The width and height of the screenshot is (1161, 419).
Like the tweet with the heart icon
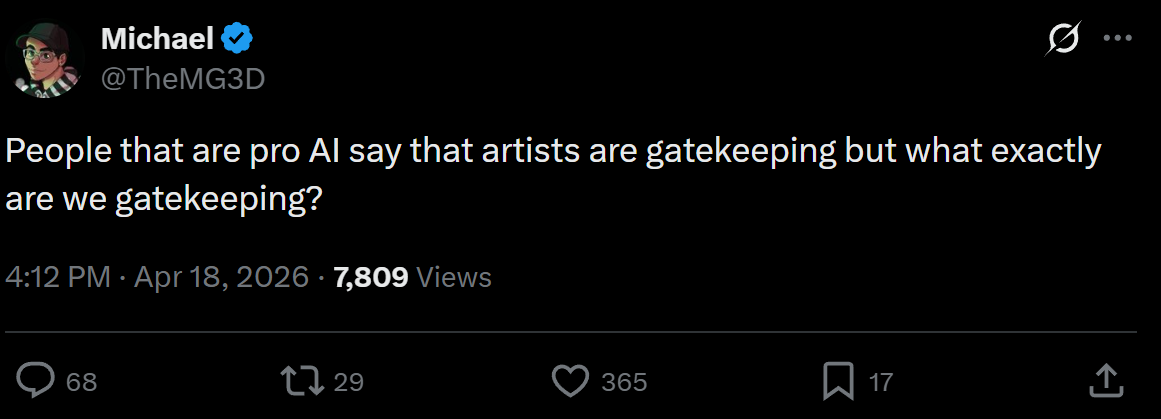[571, 380]
